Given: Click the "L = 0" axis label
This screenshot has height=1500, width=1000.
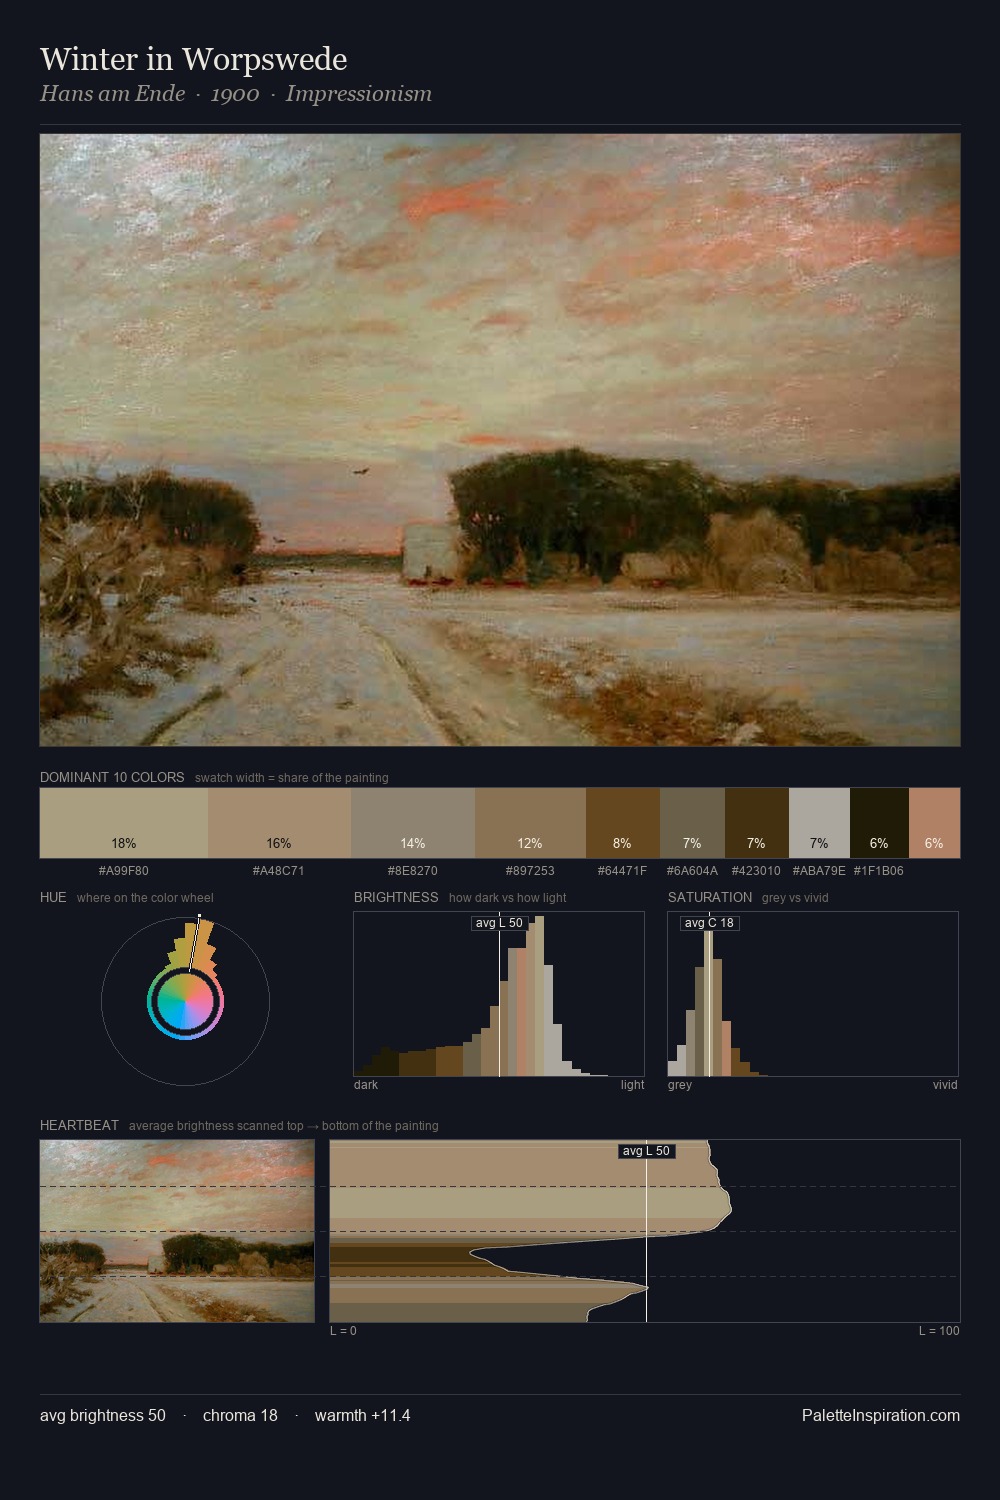Looking at the screenshot, I should coord(343,1331).
